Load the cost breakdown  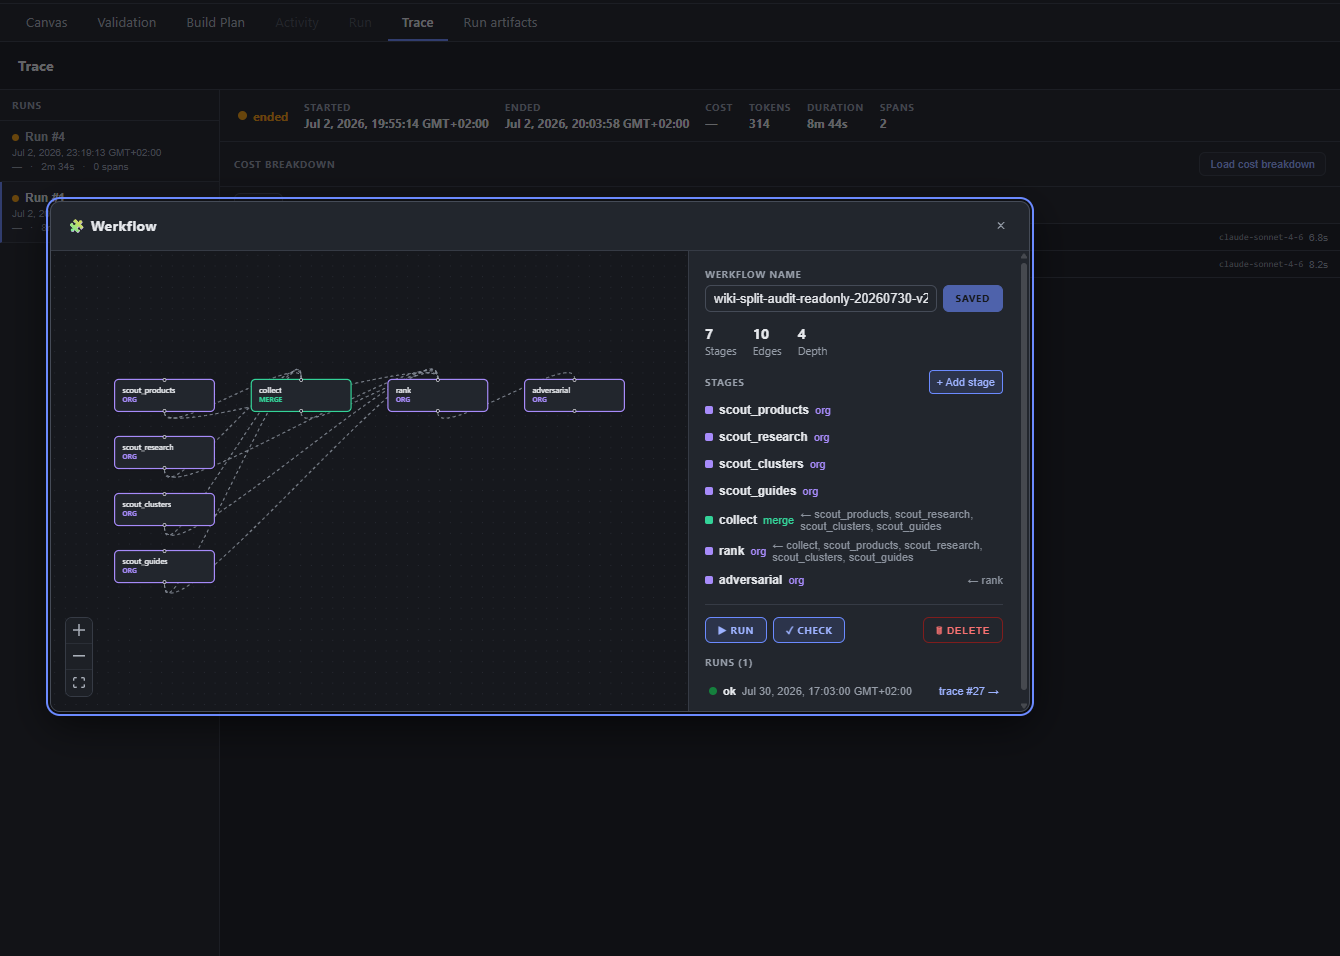1262,164
